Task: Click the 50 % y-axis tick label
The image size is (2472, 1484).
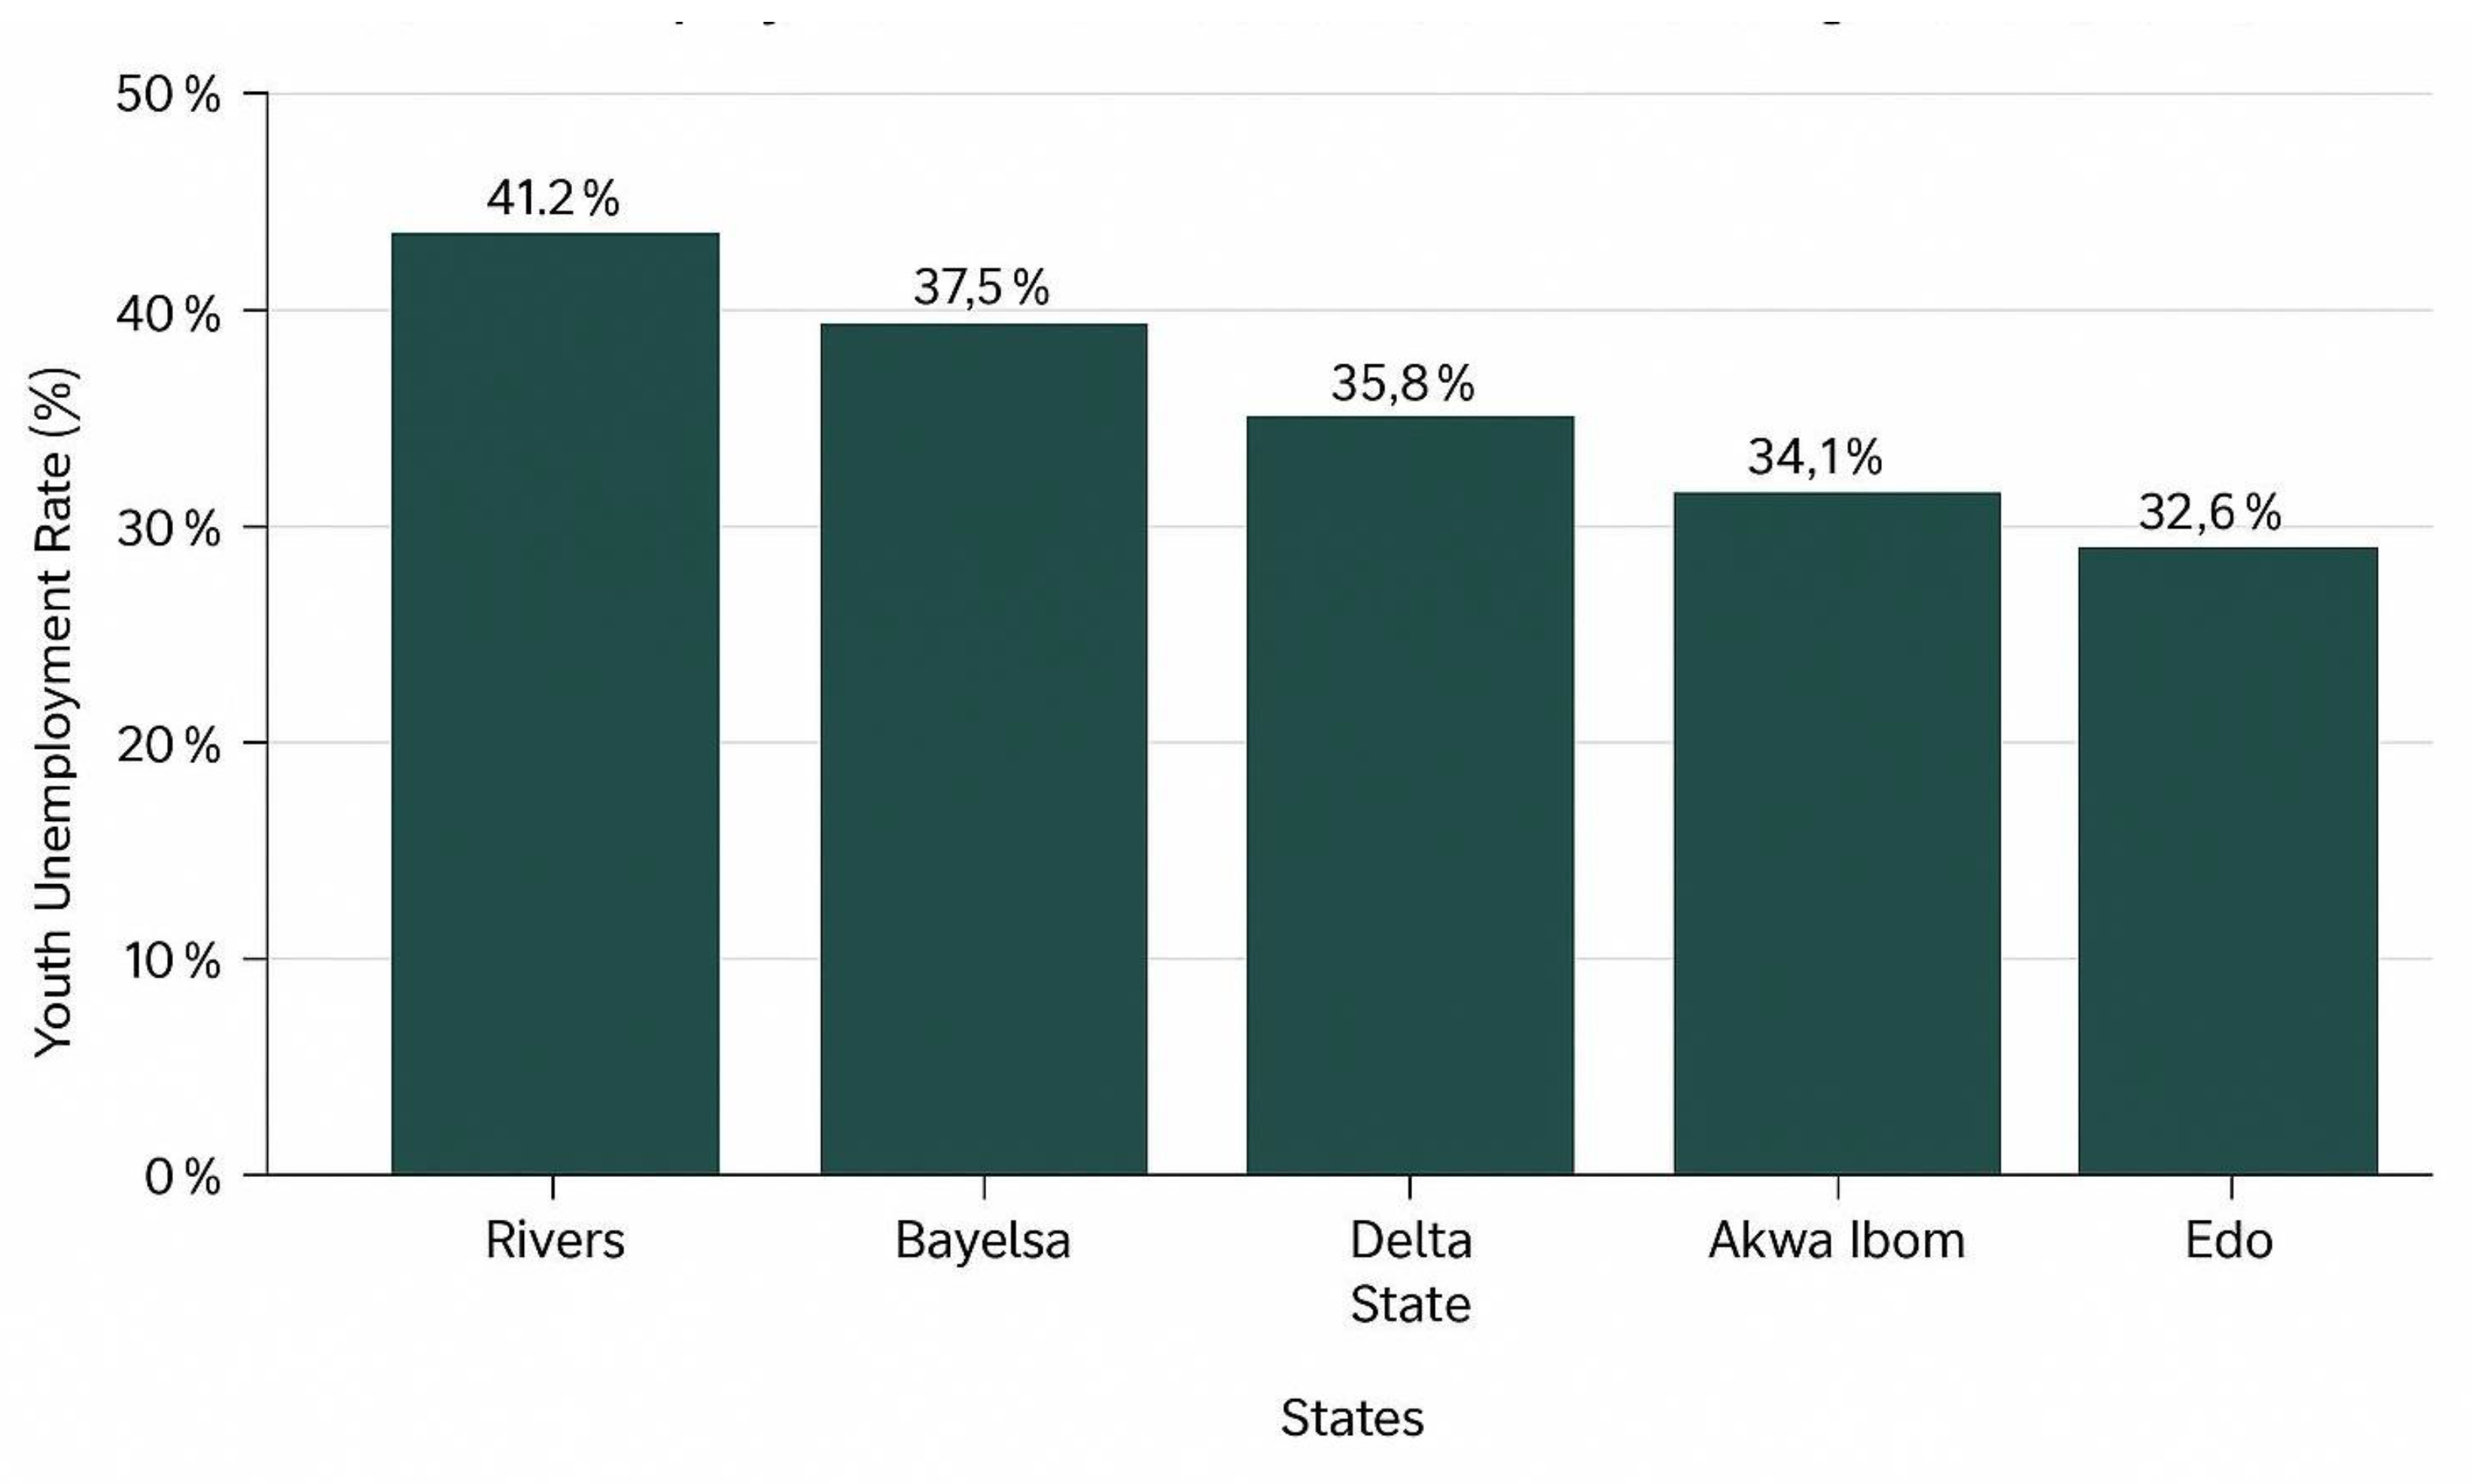Action: pyautogui.click(x=168, y=96)
